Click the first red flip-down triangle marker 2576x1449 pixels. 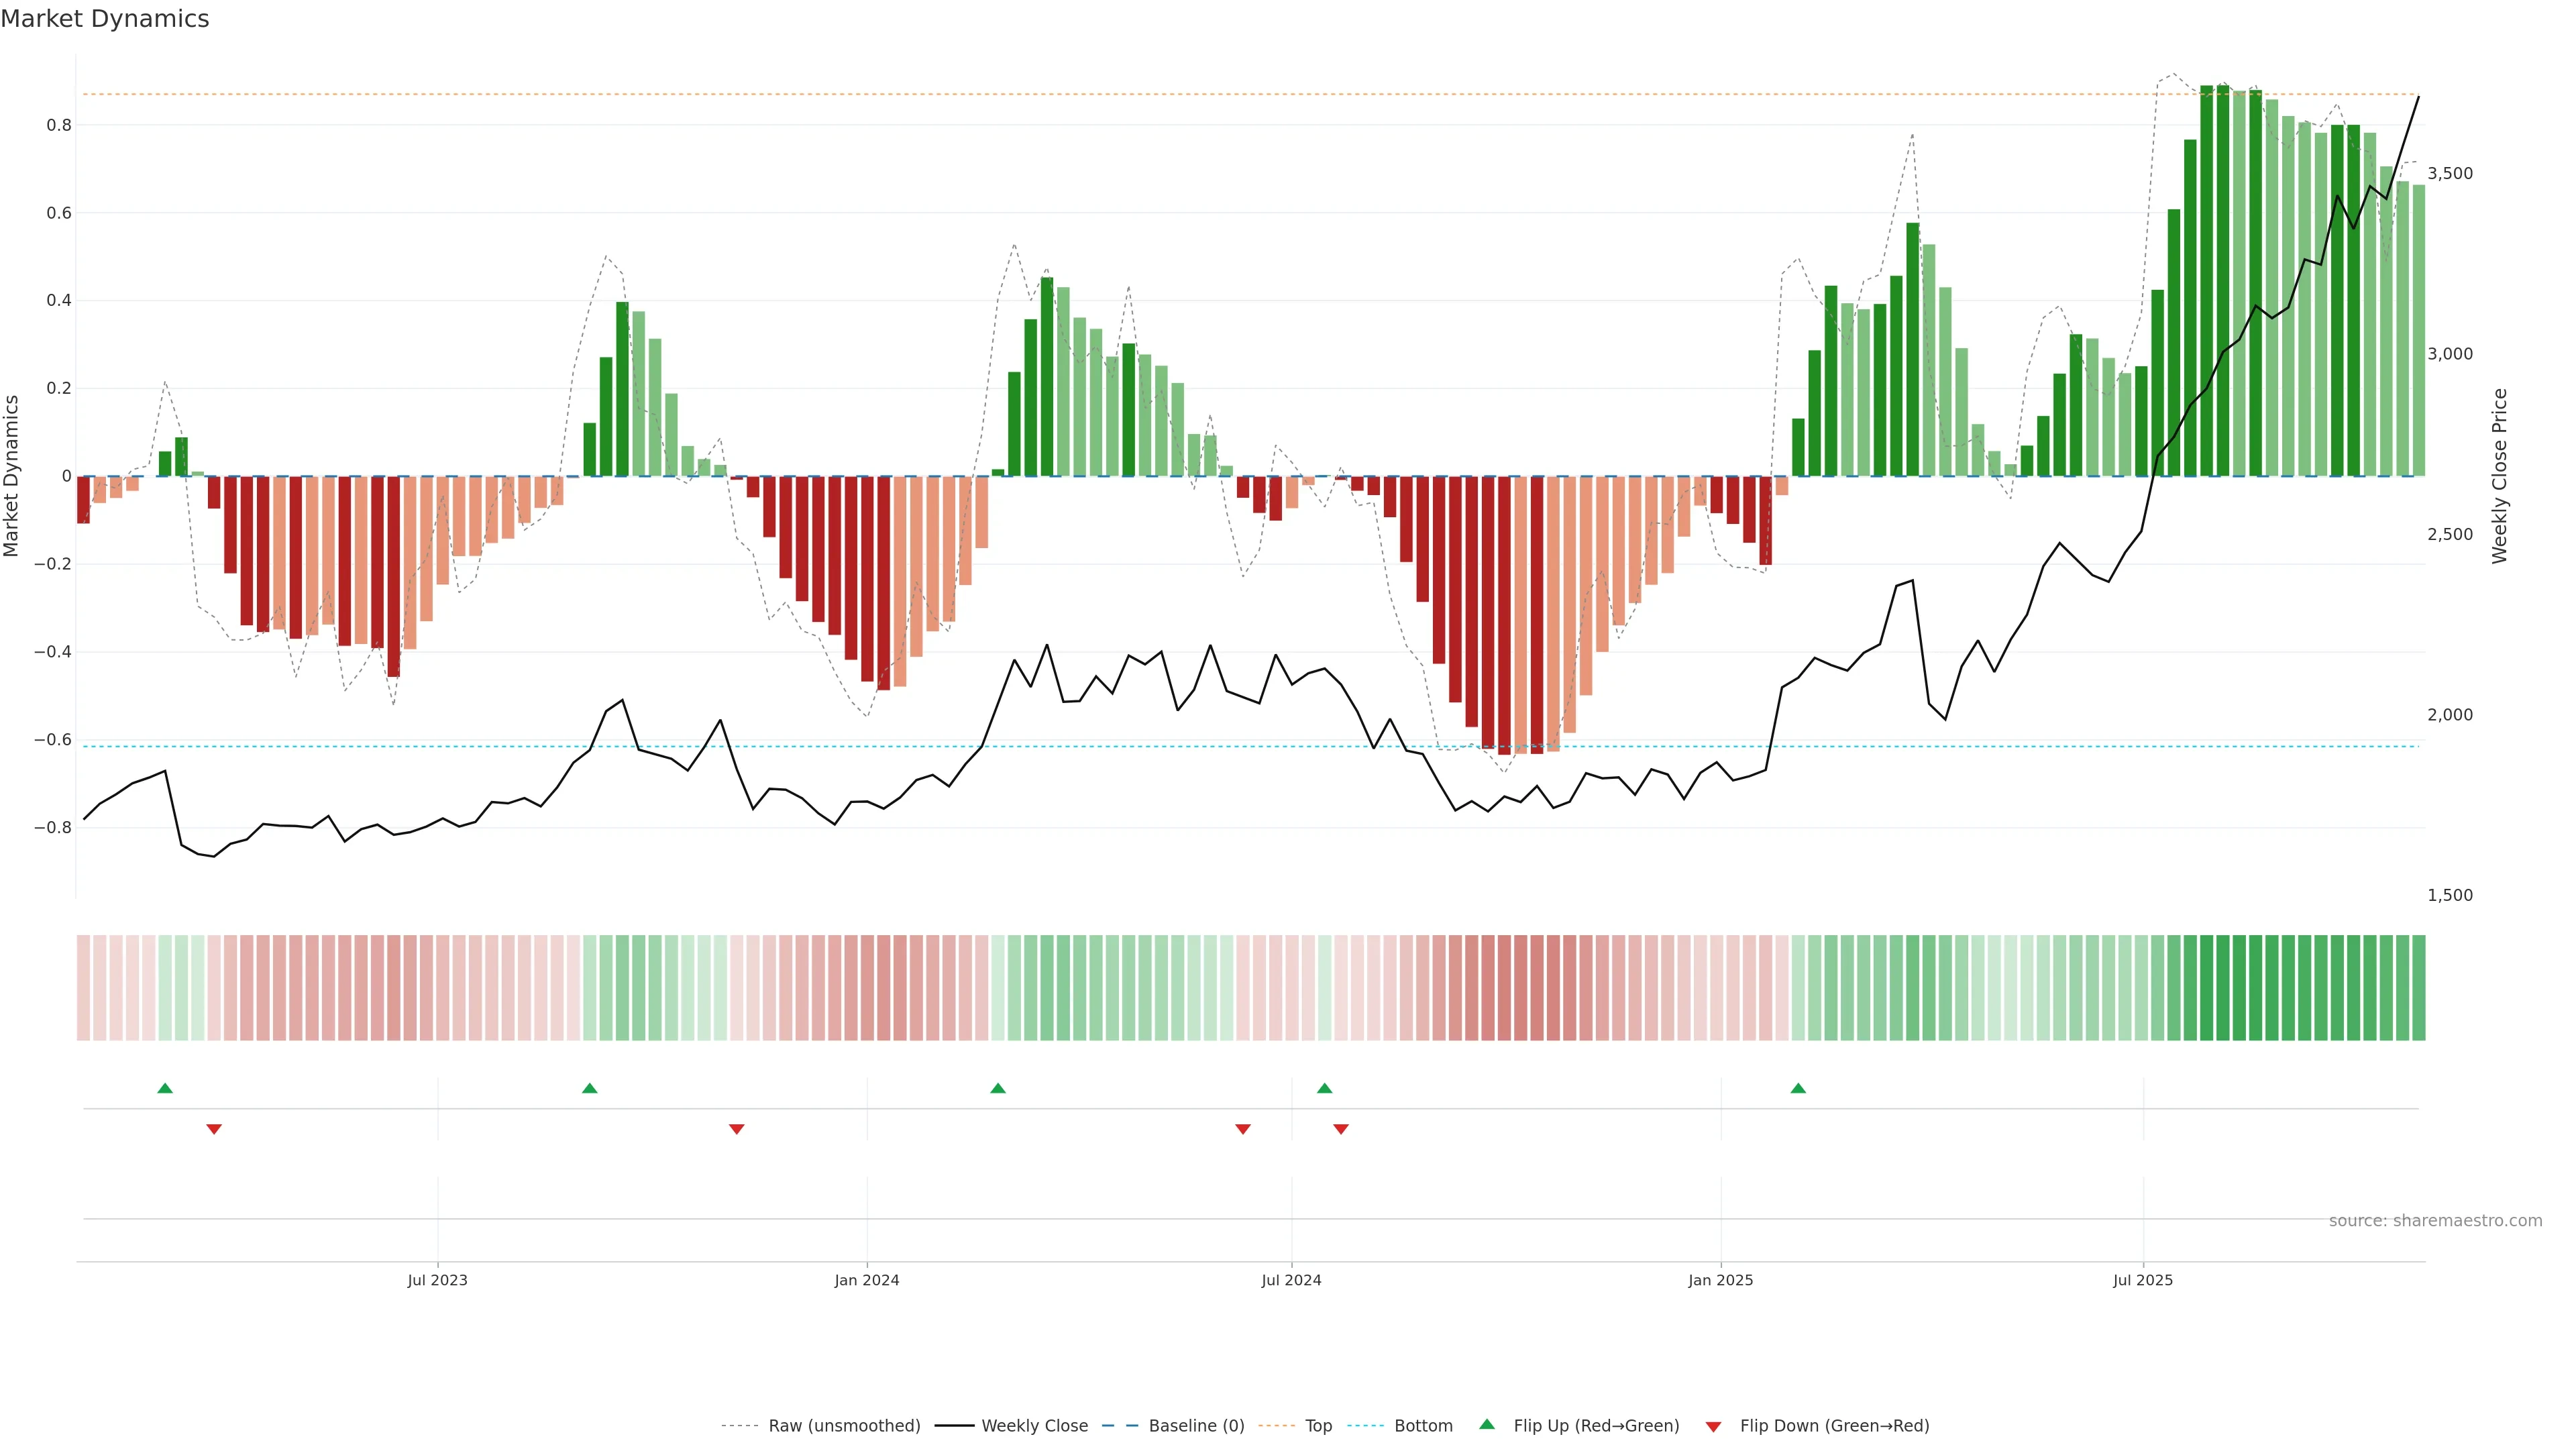214,1129
